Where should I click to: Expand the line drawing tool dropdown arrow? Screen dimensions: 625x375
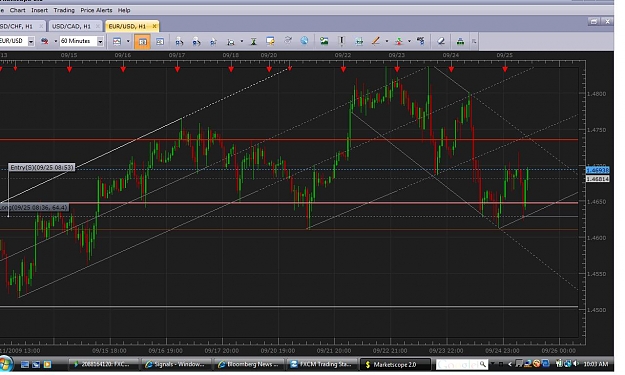386,41
